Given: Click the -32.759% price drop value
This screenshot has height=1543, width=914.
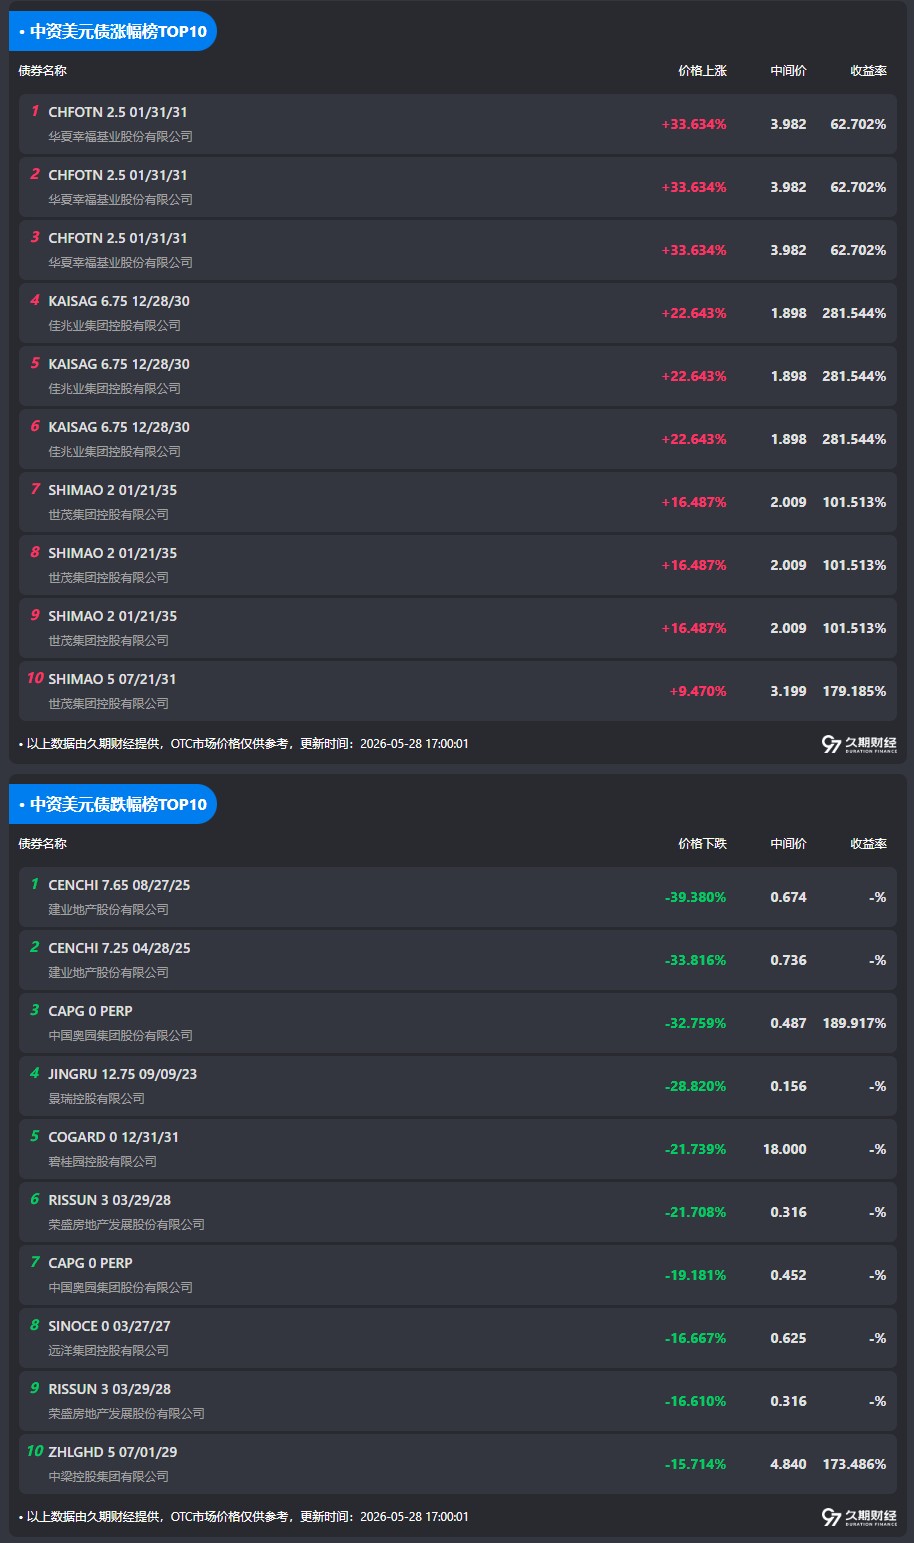Looking at the screenshot, I should coord(695,1023).
